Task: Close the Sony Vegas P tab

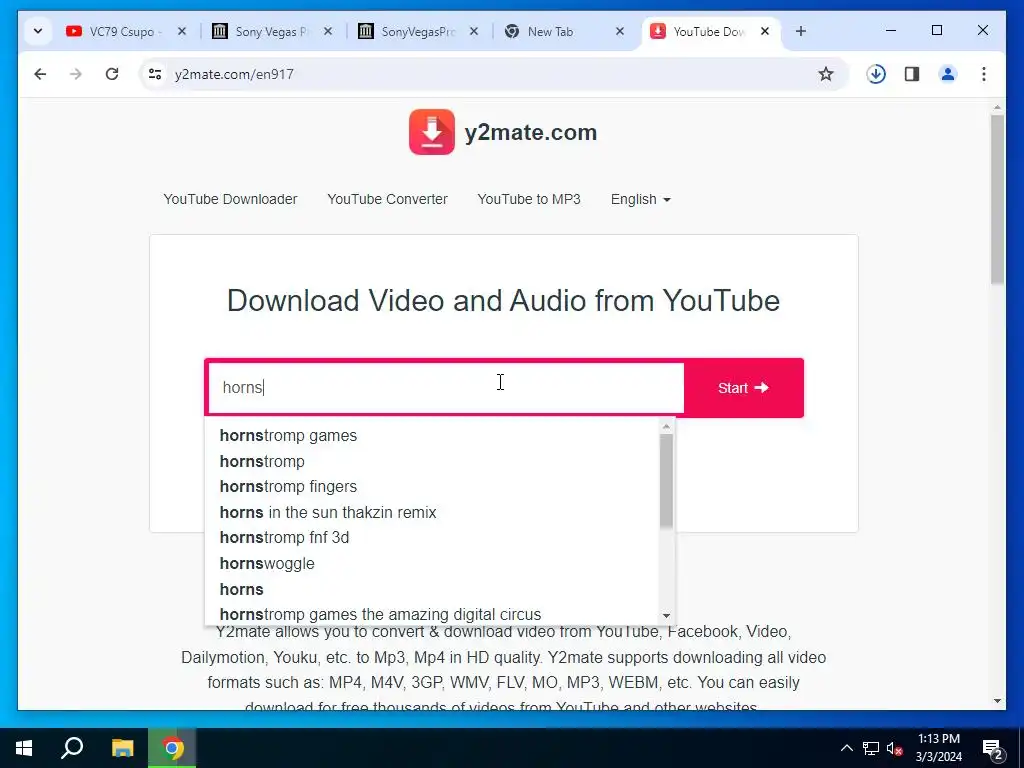Action: pos(328,31)
